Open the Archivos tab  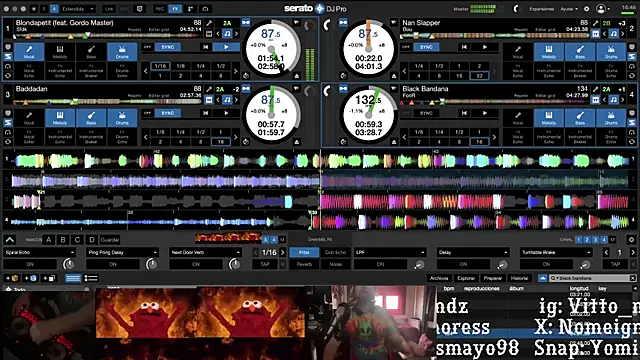[439, 278]
